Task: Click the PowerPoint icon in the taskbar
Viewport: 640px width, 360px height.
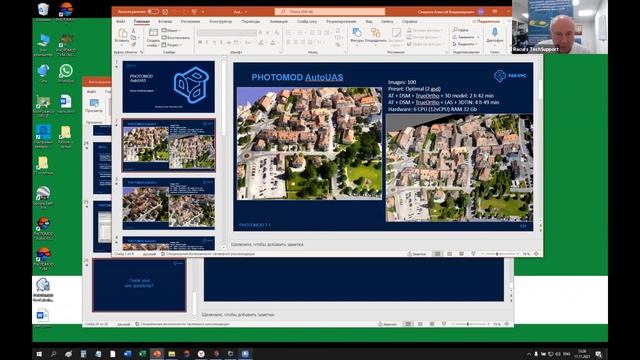Action: pyautogui.click(x=157, y=354)
